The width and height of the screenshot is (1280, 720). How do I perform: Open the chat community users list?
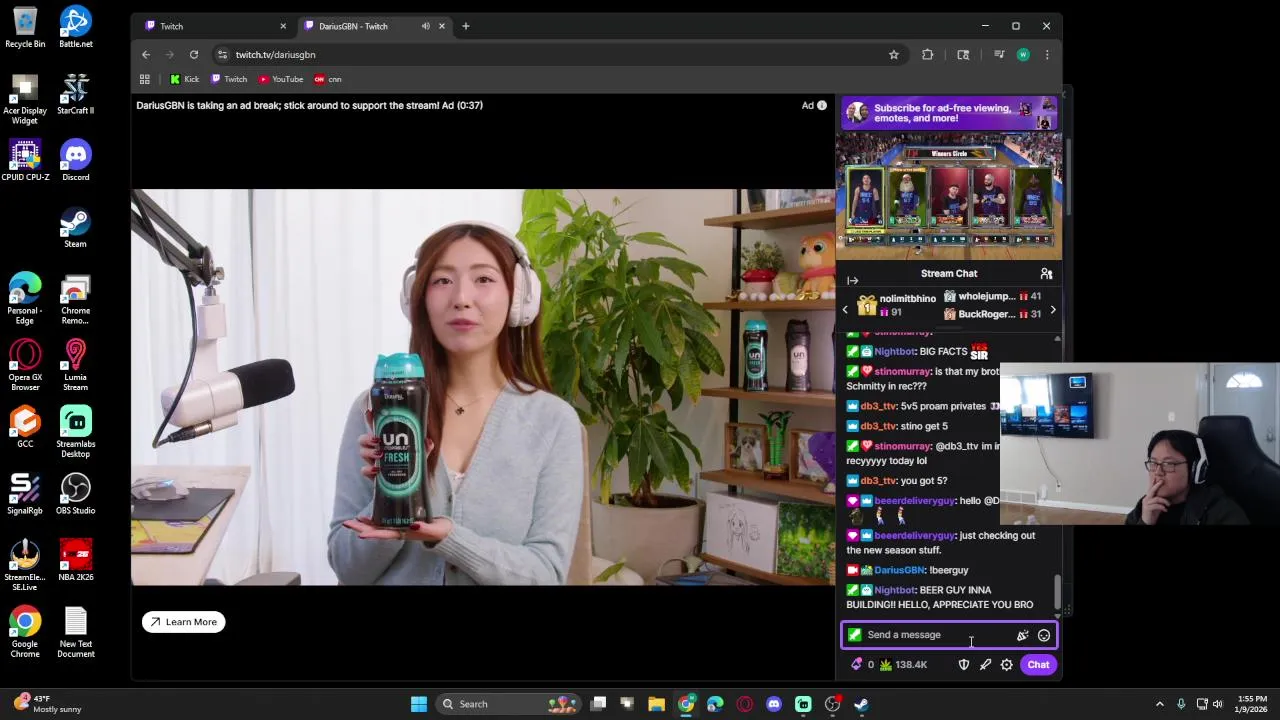tap(1046, 273)
